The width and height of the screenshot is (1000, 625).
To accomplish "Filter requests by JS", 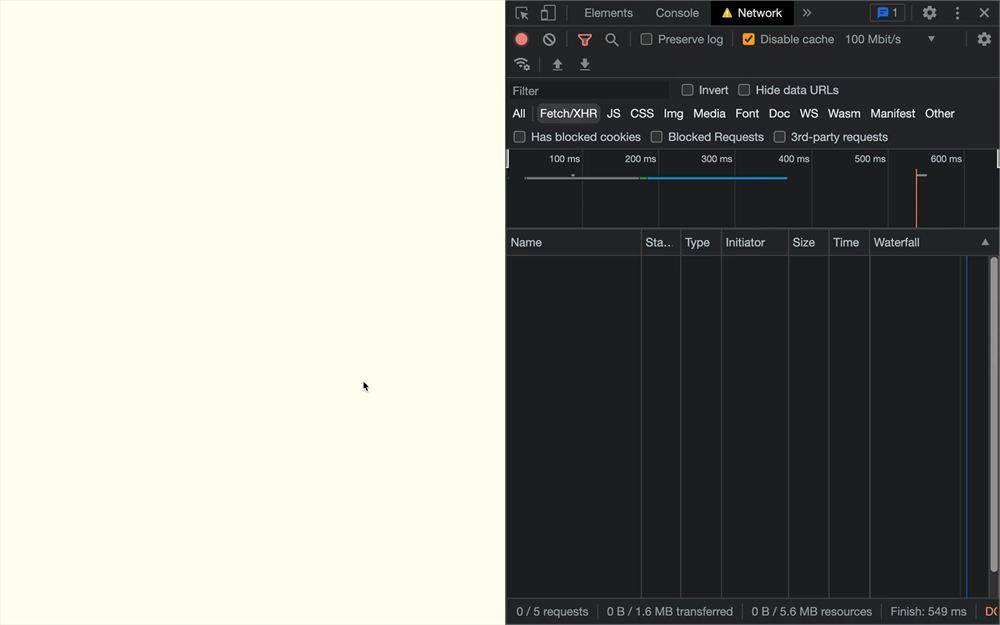I will click(614, 114).
